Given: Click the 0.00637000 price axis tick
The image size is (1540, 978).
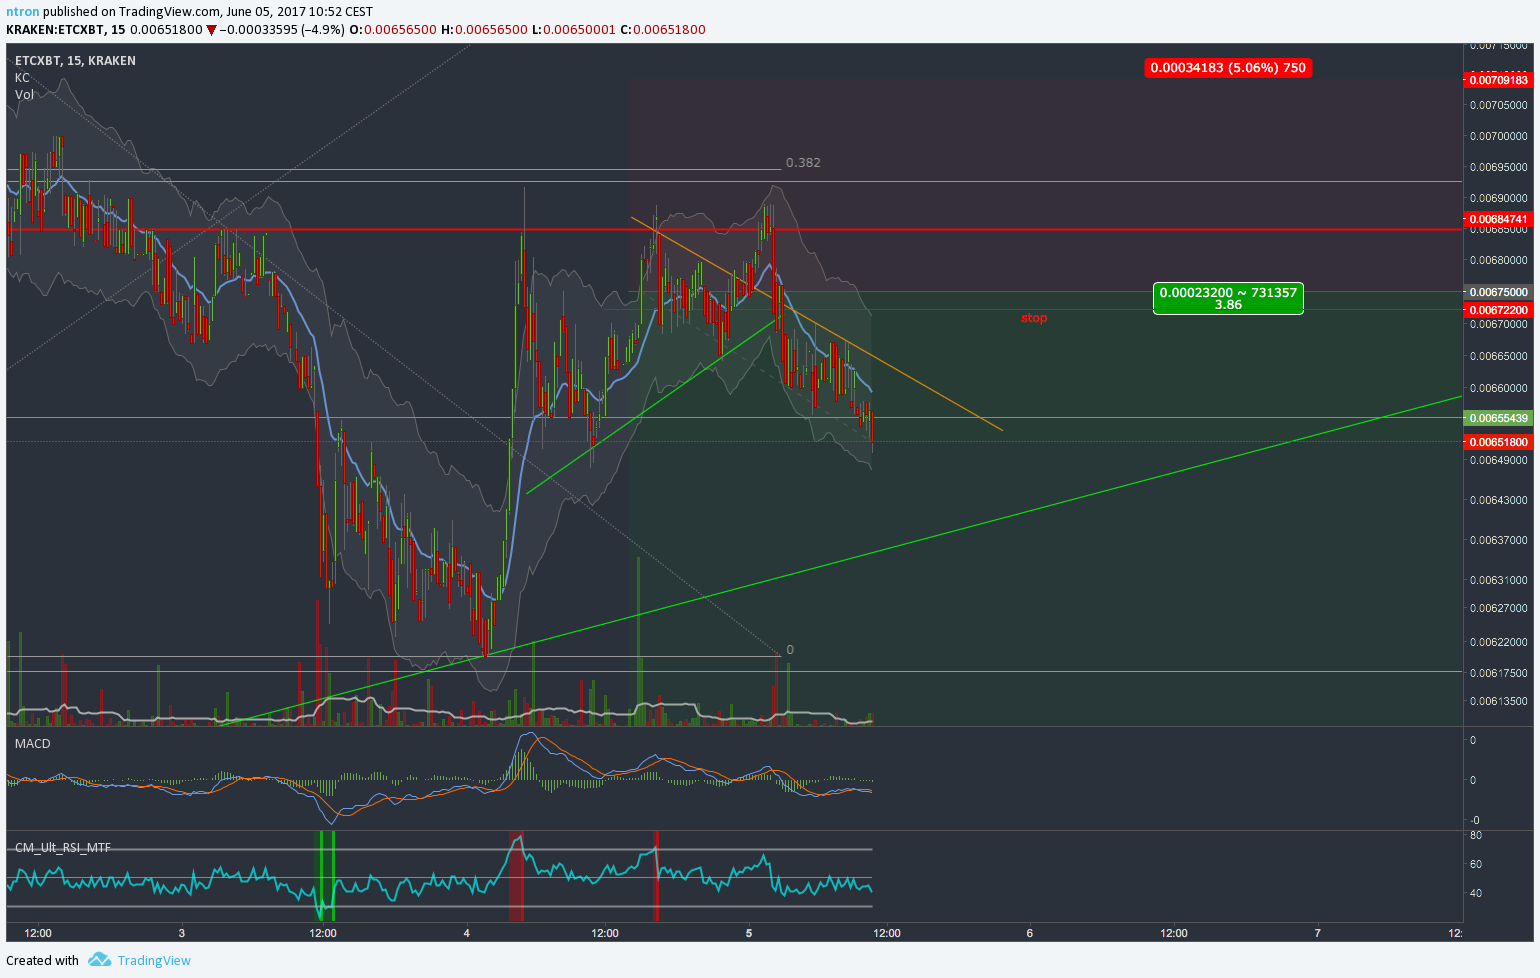Looking at the screenshot, I should tap(1498, 540).
